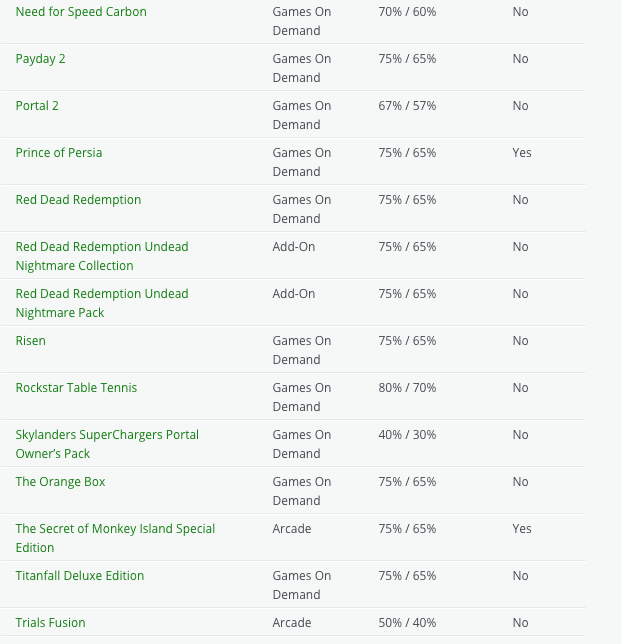Viewport: 621px width, 644px height.
Task: Click The Orange Box link
Action: click(x=60, y=482)
